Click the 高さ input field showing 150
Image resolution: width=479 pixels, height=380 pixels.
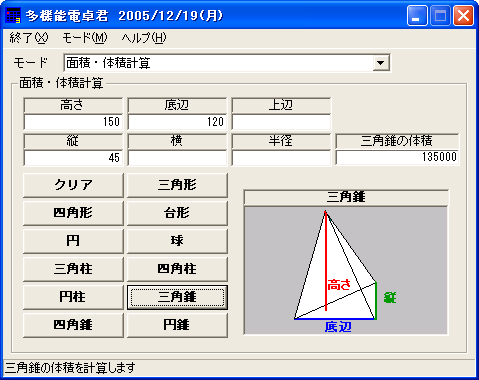pos(73,122)
